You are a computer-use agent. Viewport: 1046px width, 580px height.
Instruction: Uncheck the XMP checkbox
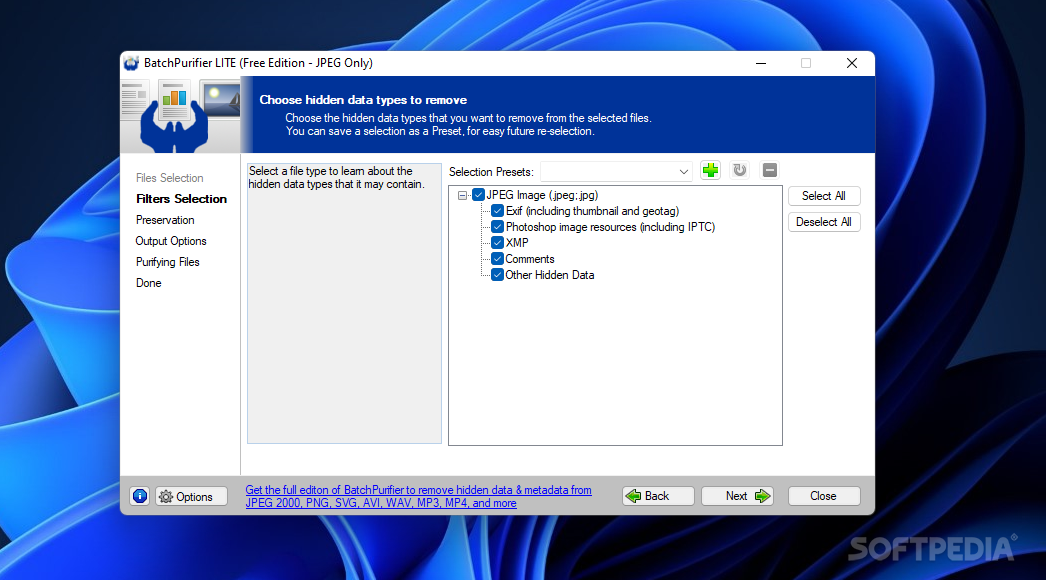(498, 242)
